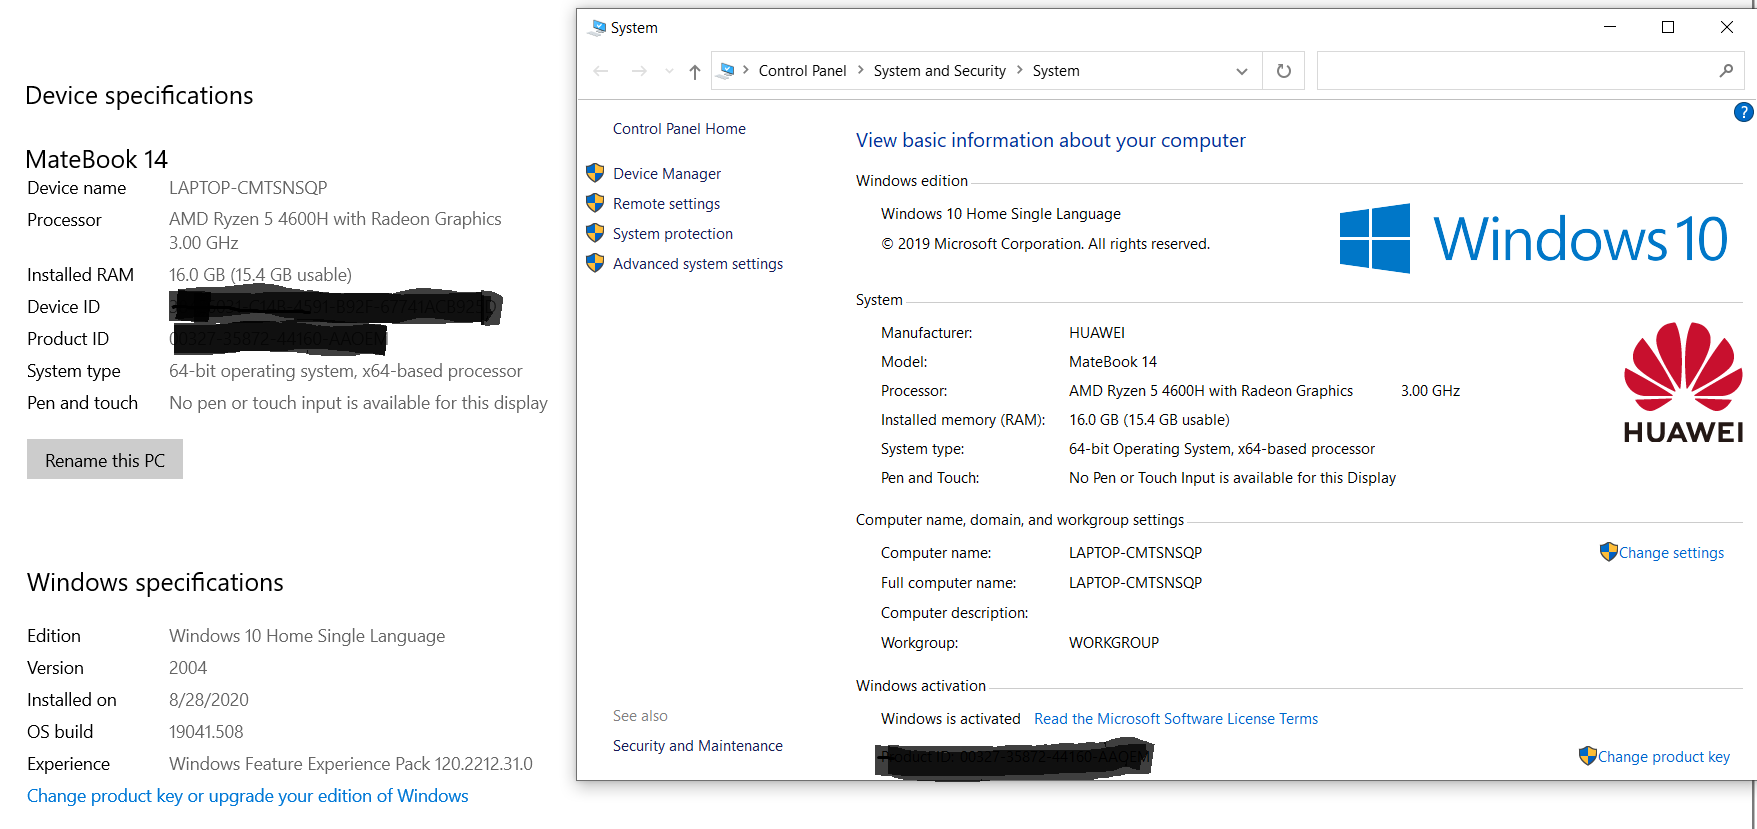Screen dimensions: 1757x829
Task: Click Installed on date 8/28/2020
Action: (x=209, y=700)
